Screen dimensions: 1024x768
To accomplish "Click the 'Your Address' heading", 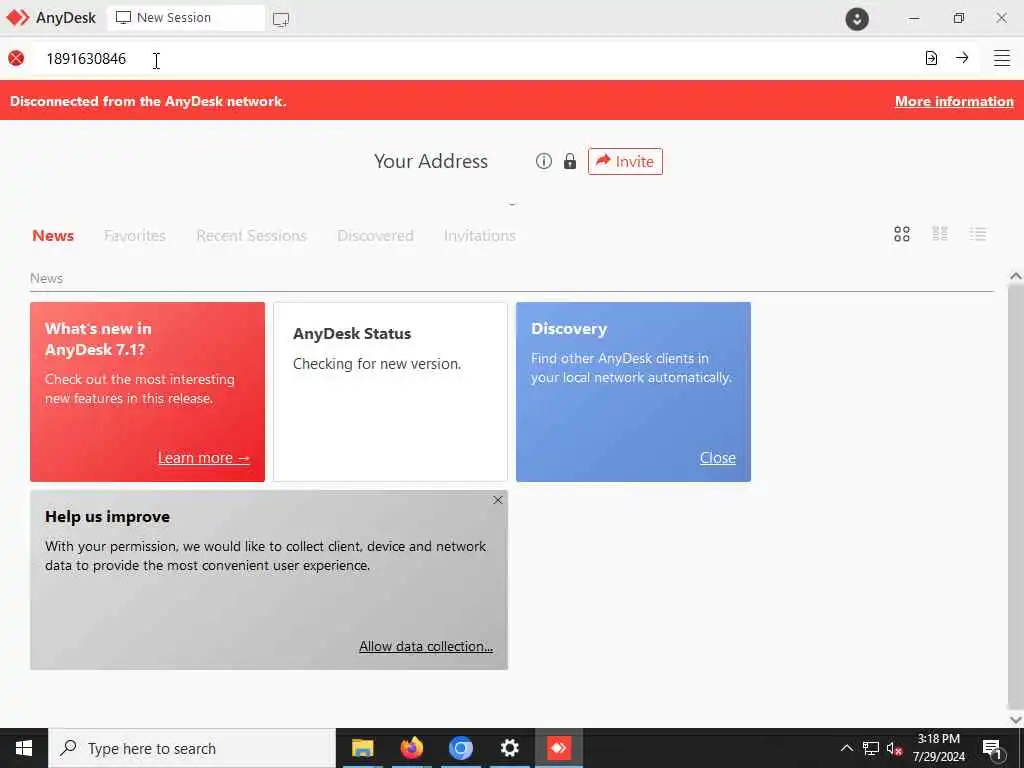I will click(x=431, y=161).
